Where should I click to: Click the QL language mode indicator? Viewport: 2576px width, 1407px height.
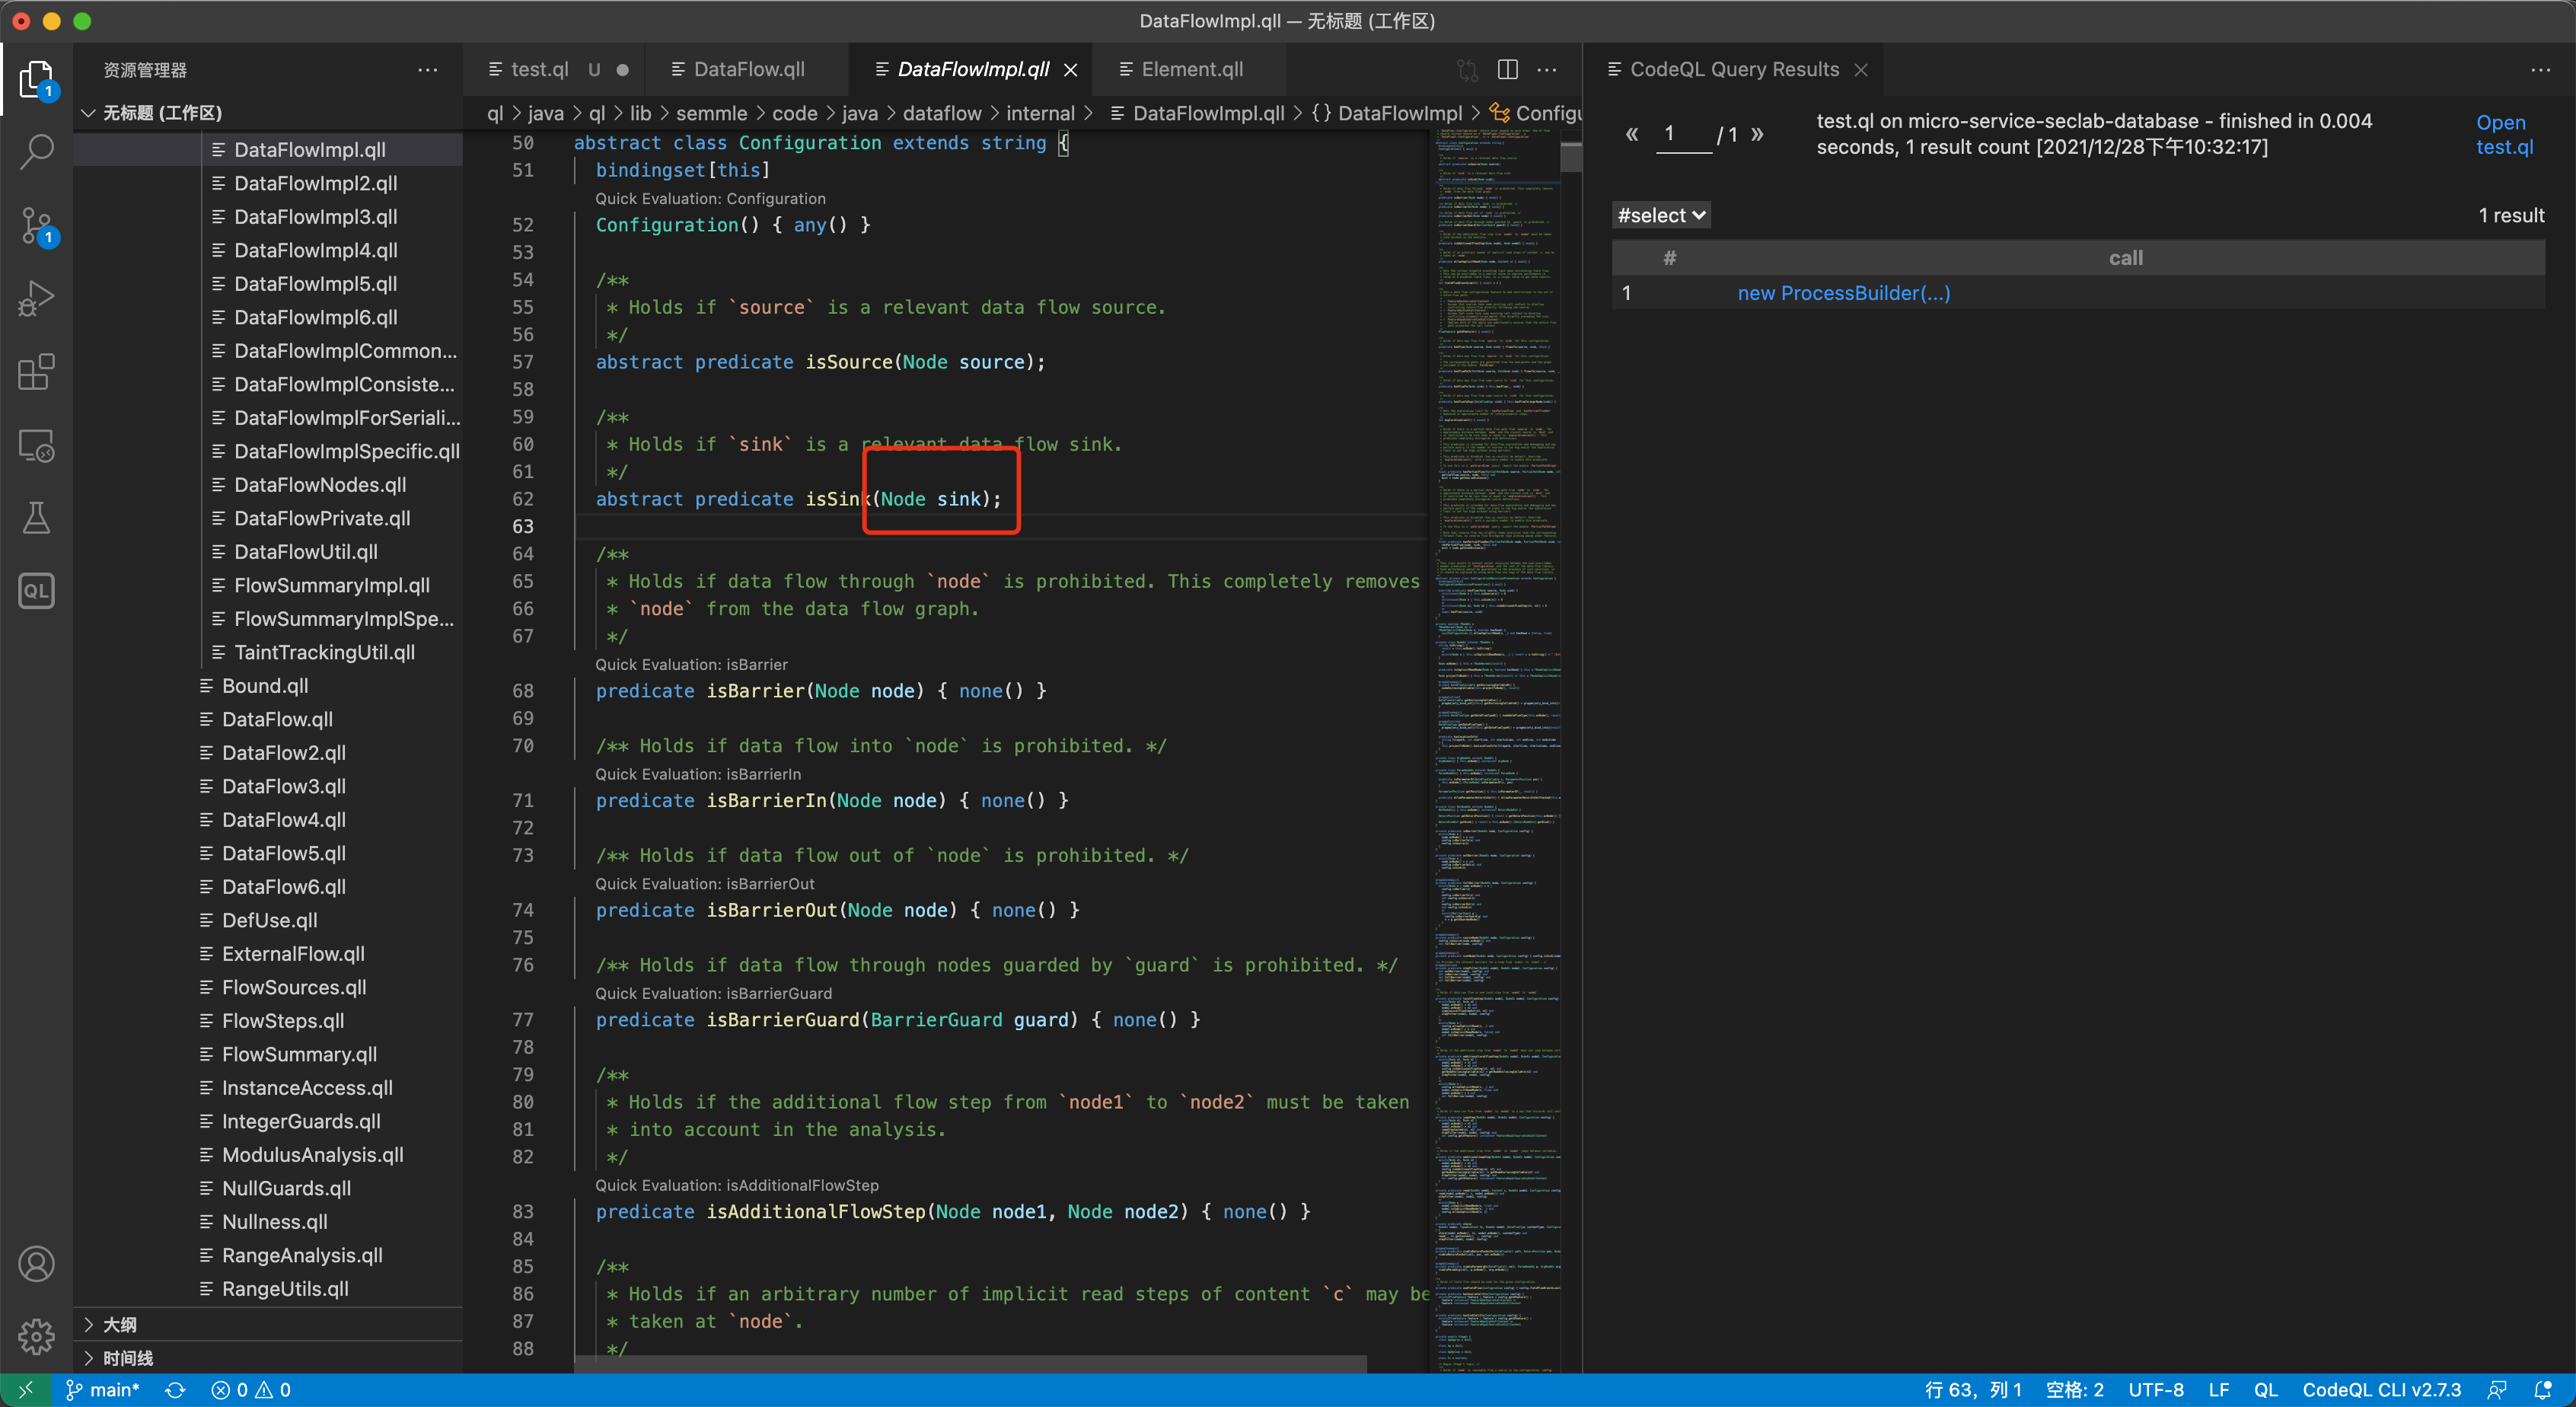(x=2266, y=1390)
